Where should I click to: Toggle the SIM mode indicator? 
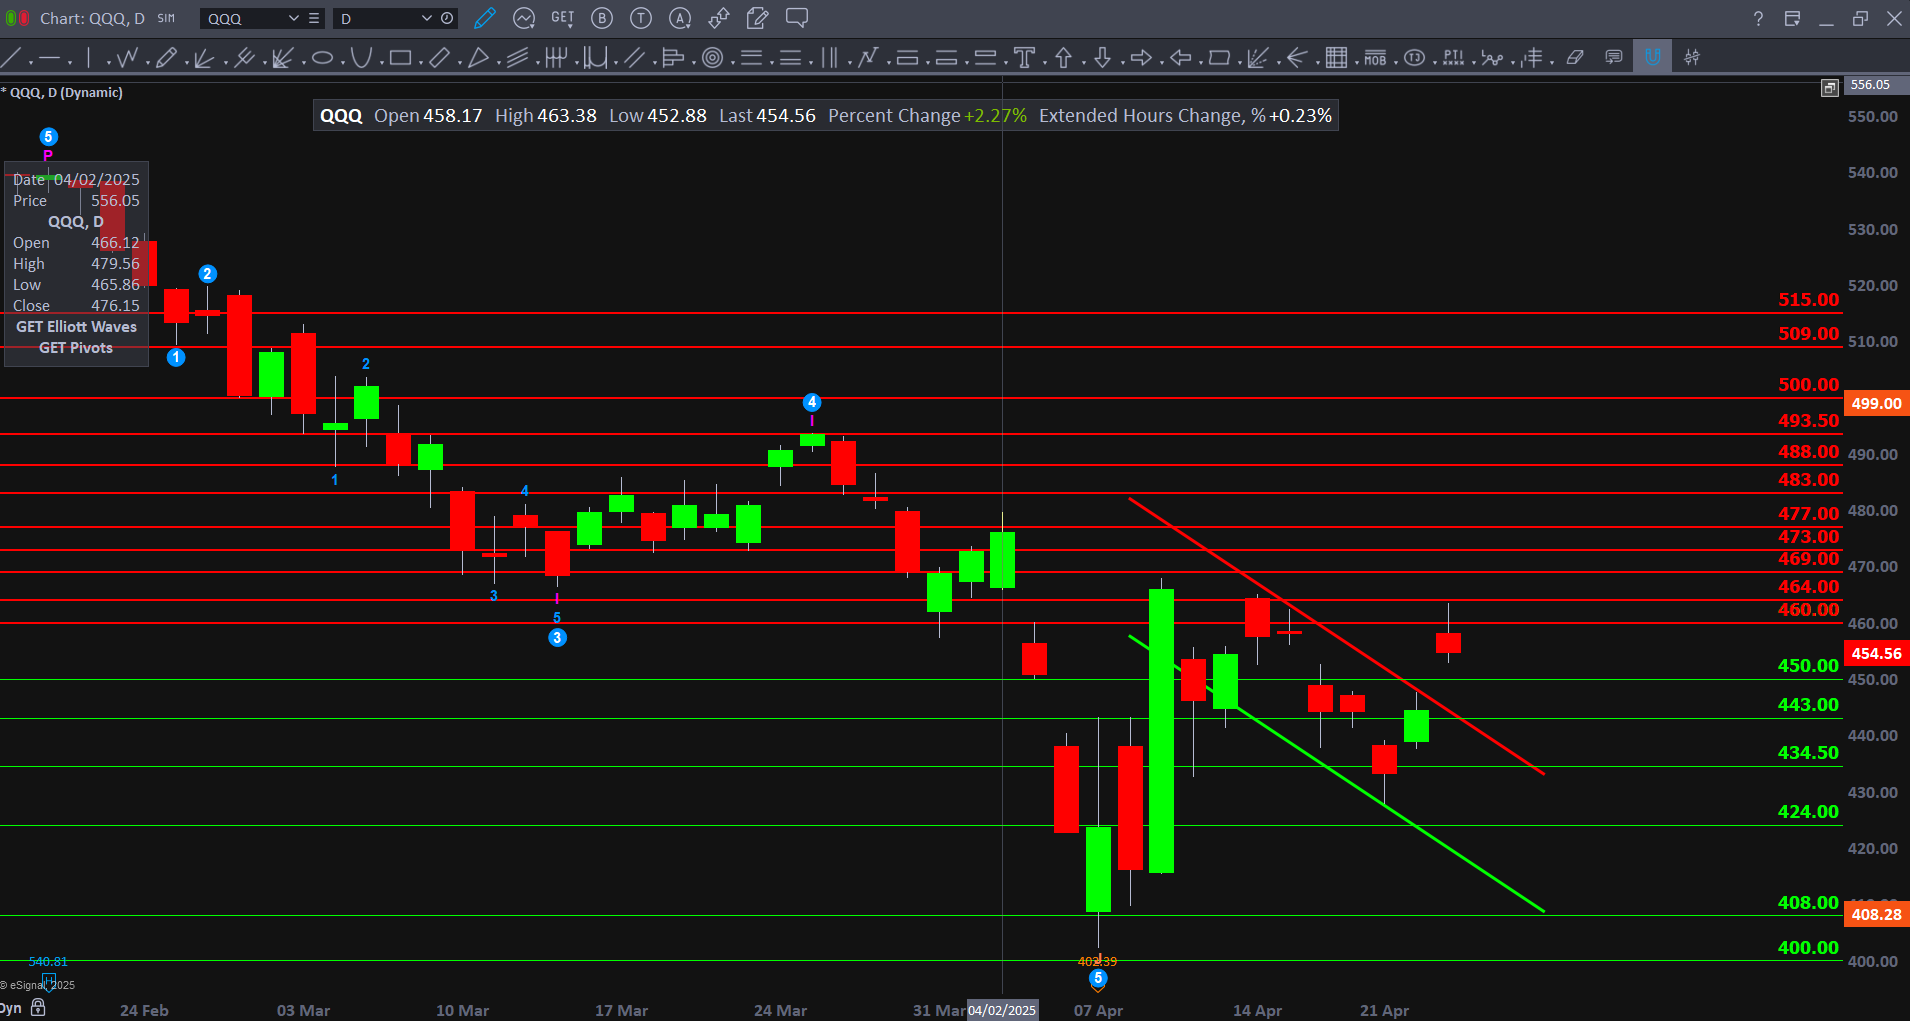pyautogui.click(x=166, y=18)
